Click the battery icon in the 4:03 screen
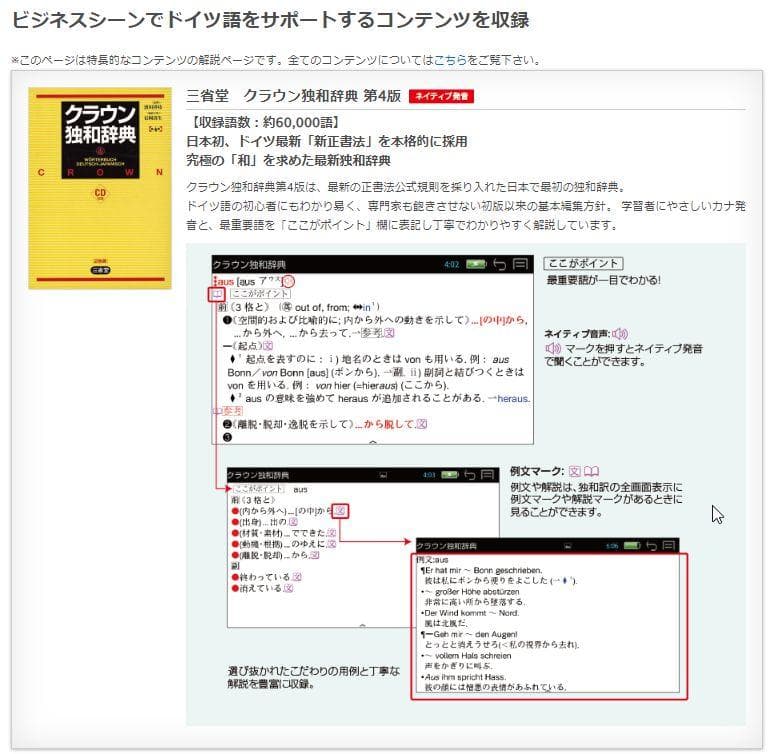 (450, 475)
